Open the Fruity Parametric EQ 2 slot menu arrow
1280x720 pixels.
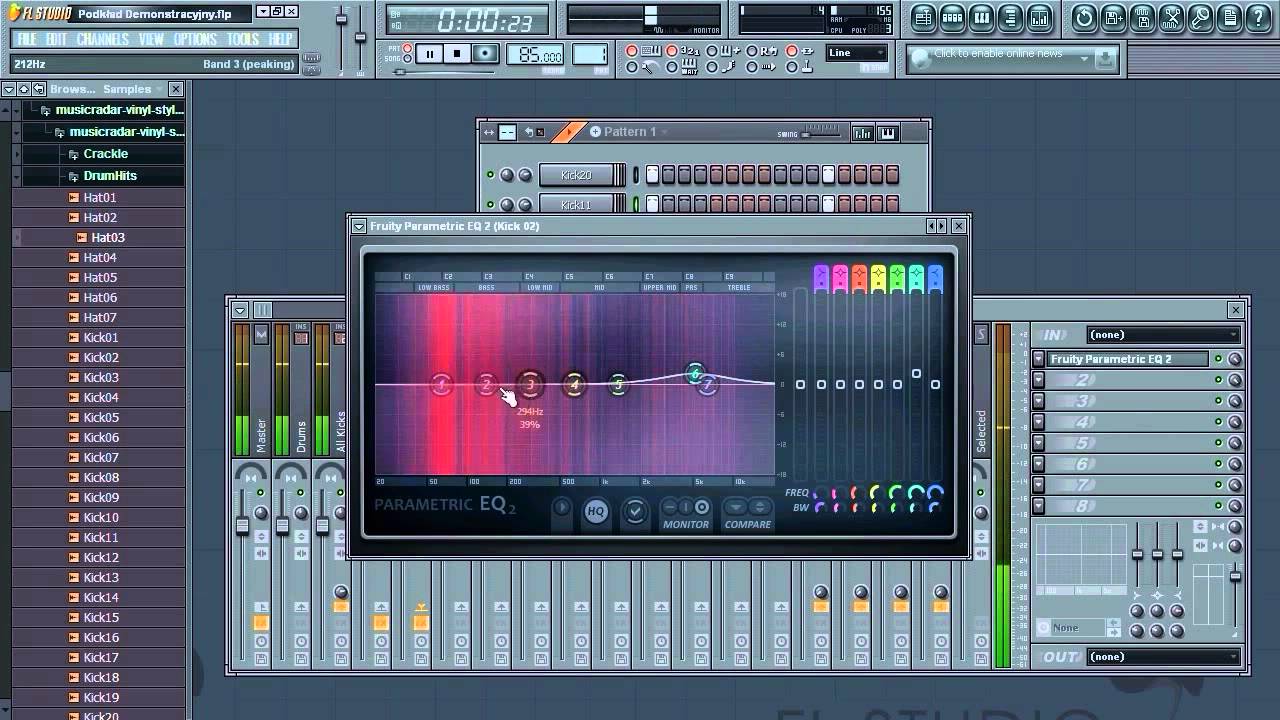1039,359
